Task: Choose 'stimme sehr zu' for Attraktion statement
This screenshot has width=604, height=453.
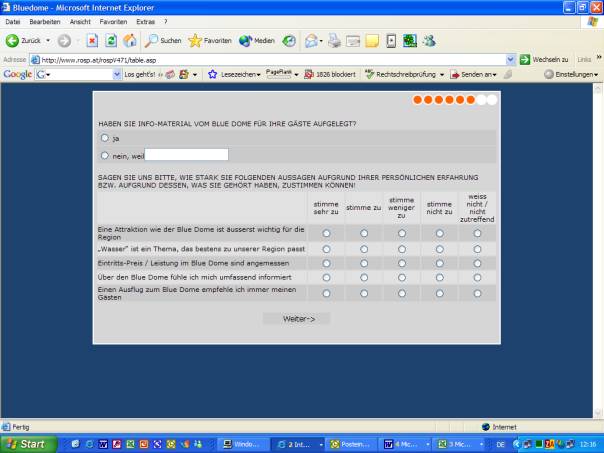Action: pyautogui.click(x=326, y=233)
